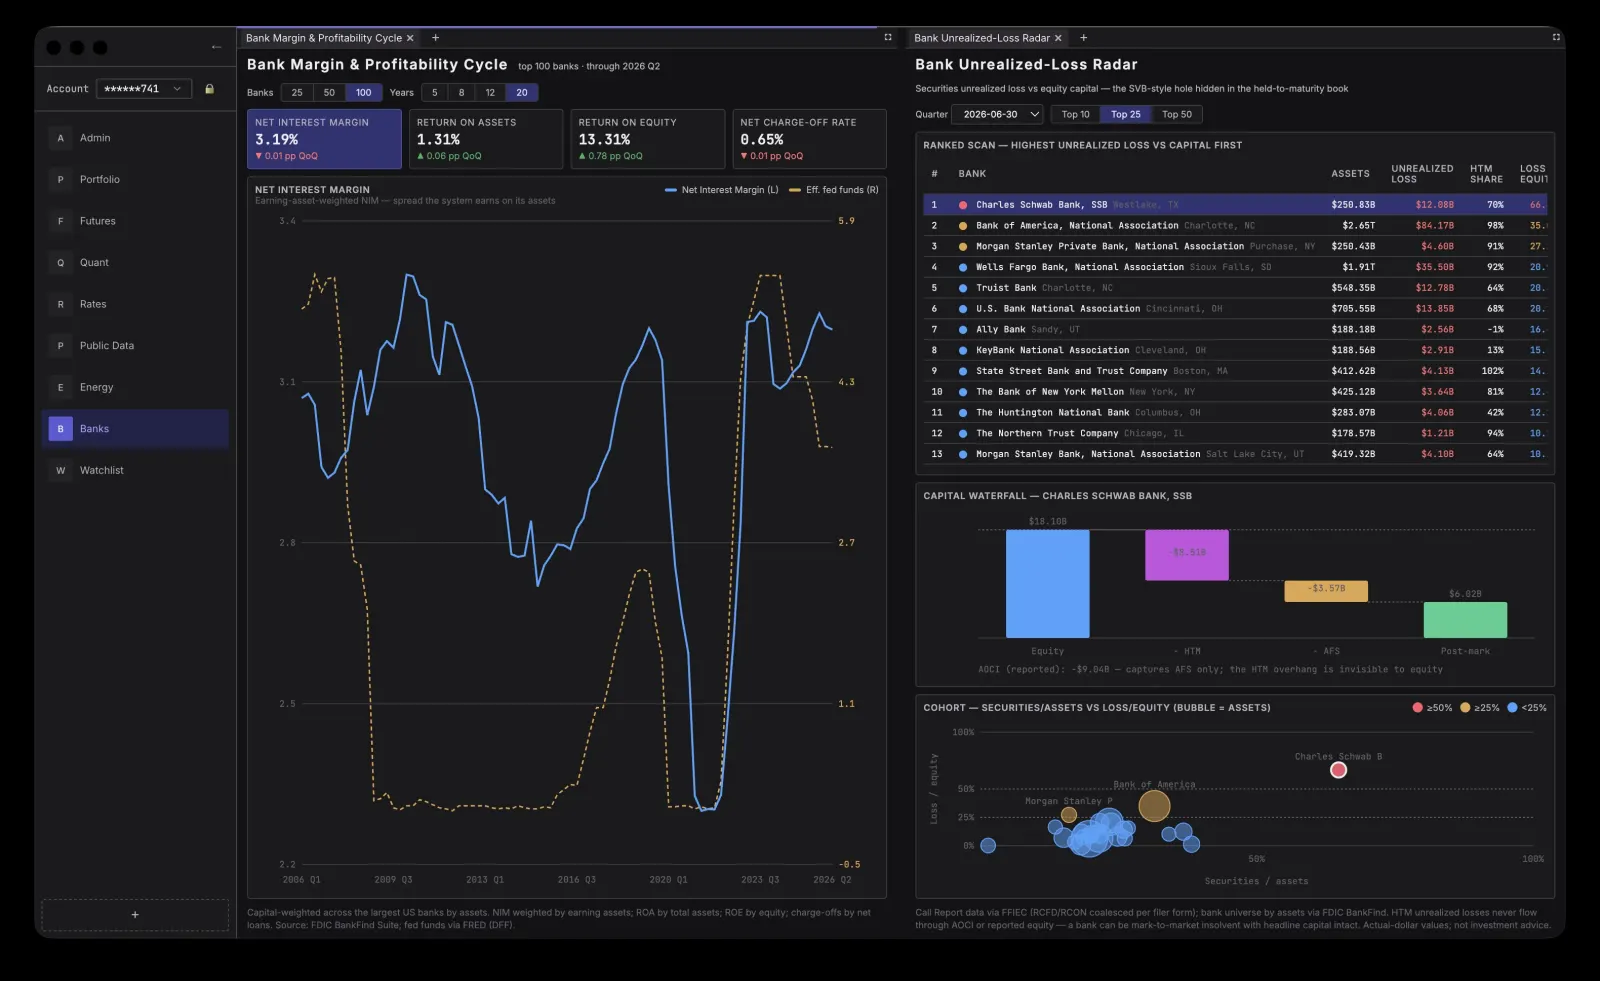Add a sidebar item with plus button
Image resolution: width=1600 pixels, height=981 pixels.
135,915
